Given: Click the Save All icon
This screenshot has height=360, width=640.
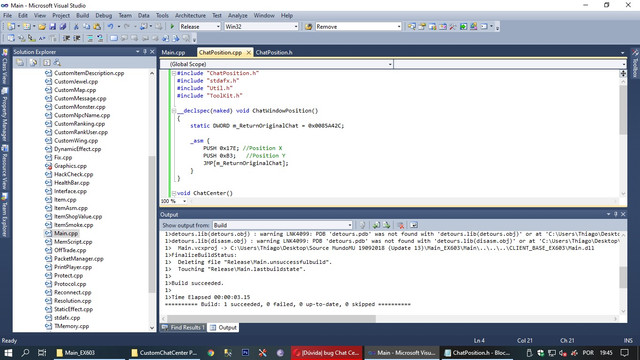Looking at the screenshot, I should [63, 27].
